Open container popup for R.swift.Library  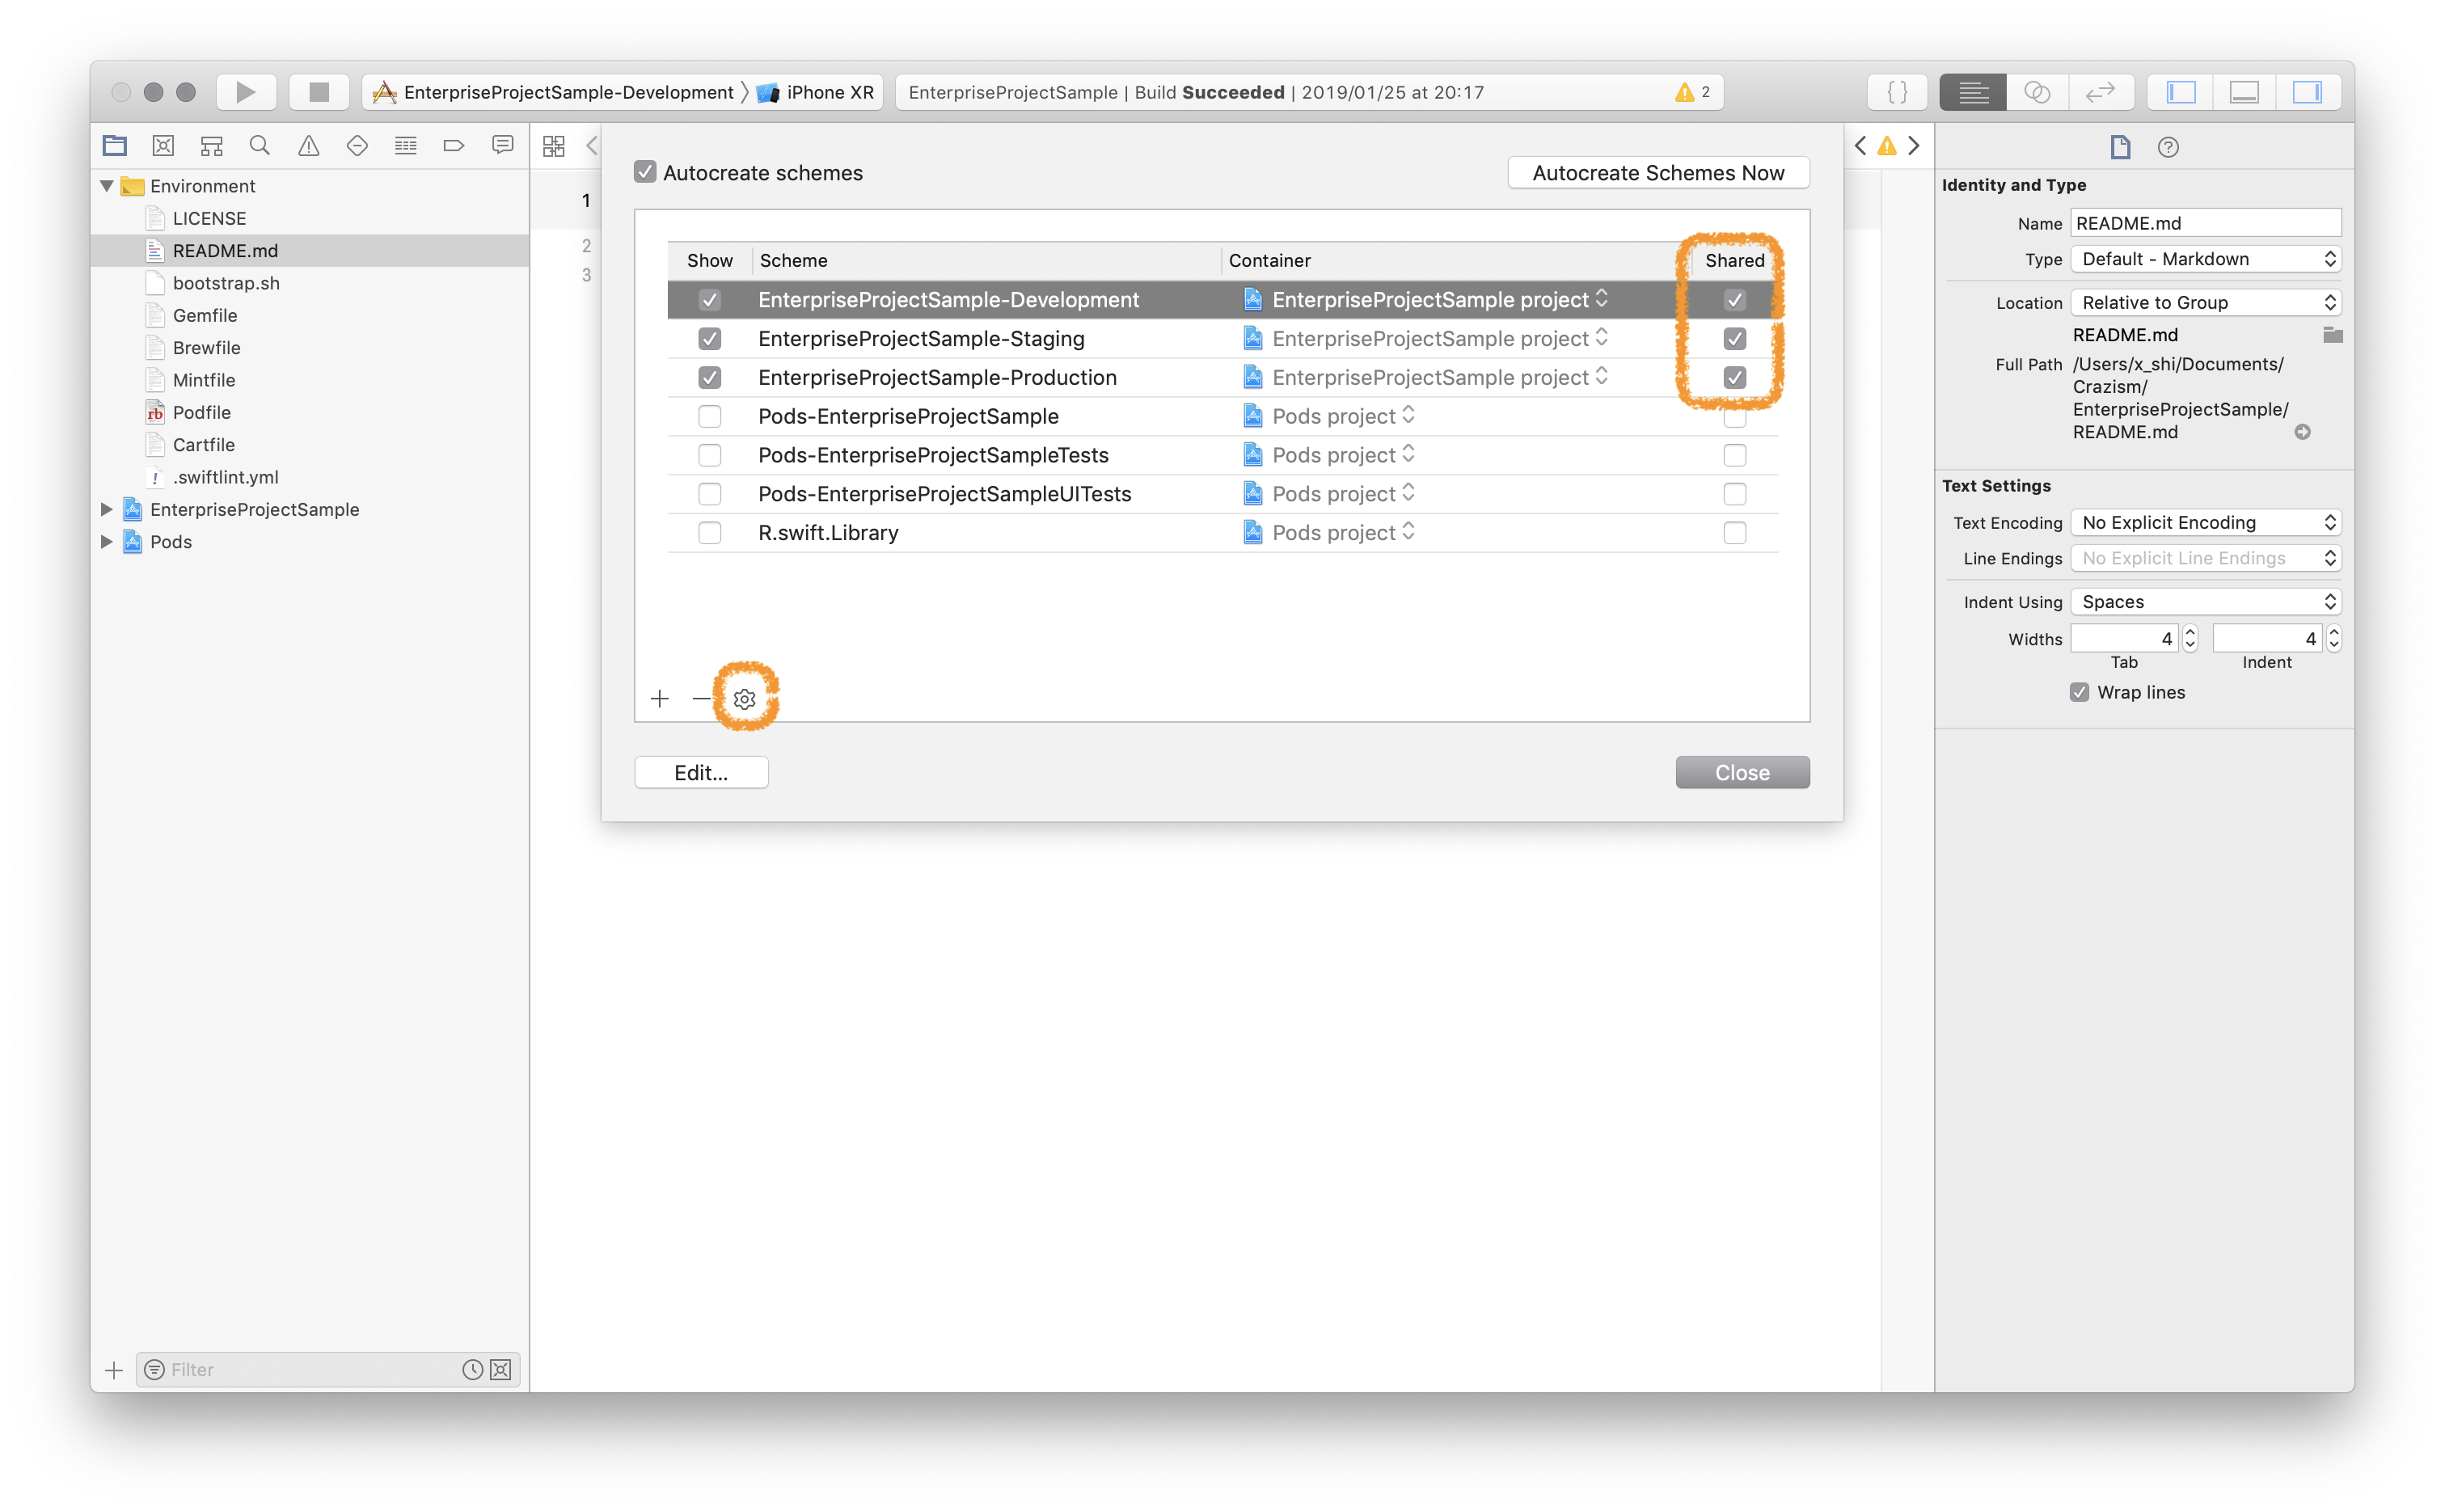click(x=1330, y=533)
